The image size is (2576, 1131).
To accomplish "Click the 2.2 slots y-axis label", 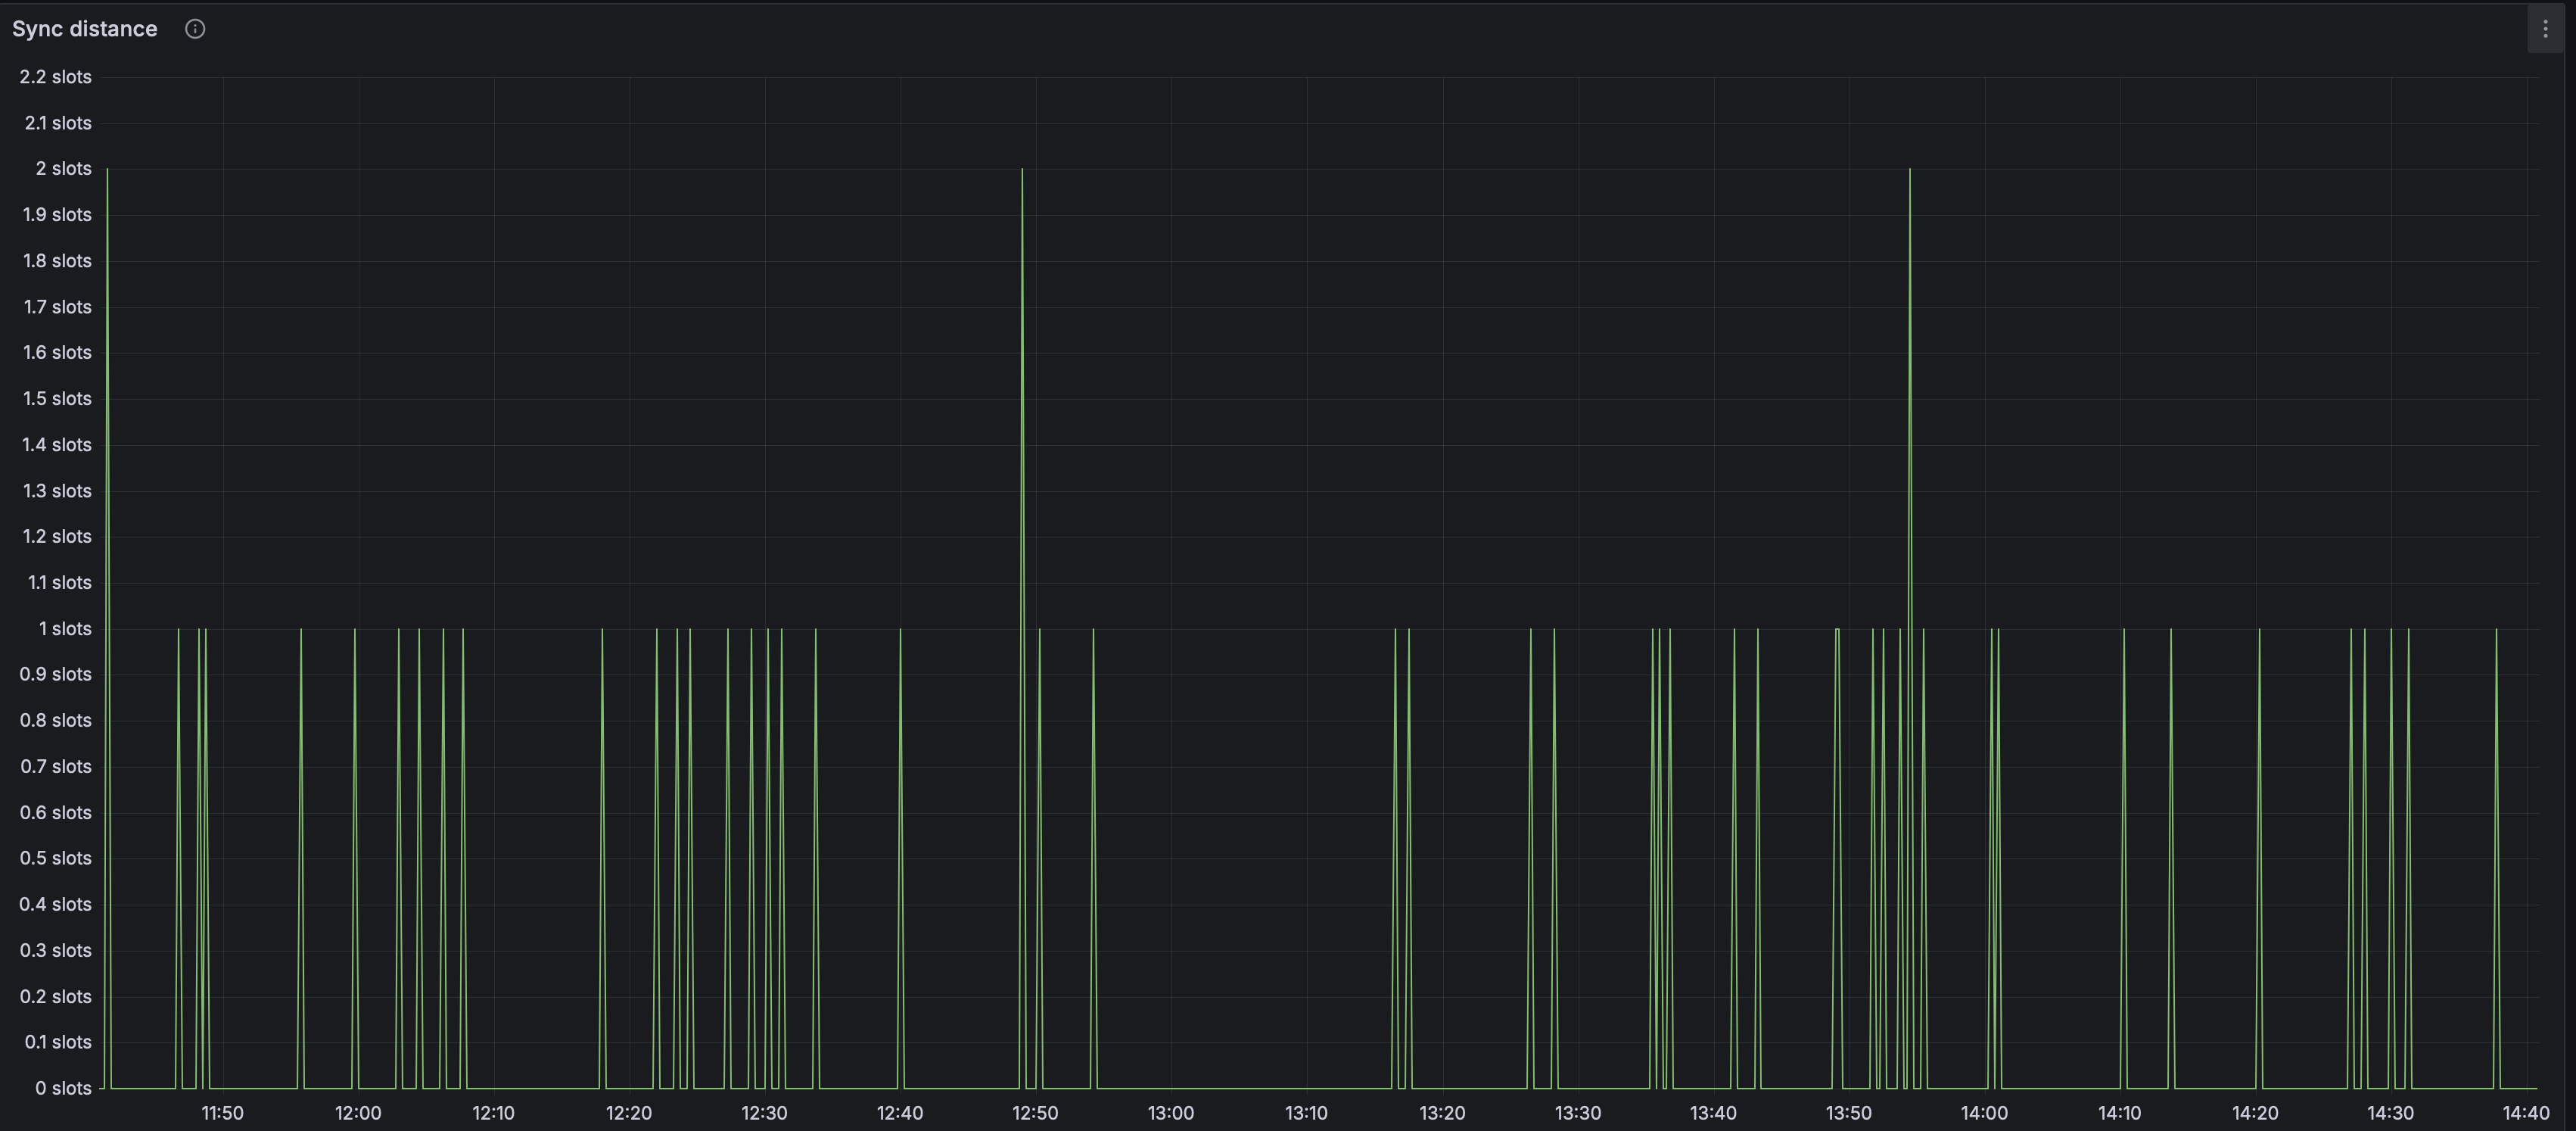I will click(x=56, y=77).
